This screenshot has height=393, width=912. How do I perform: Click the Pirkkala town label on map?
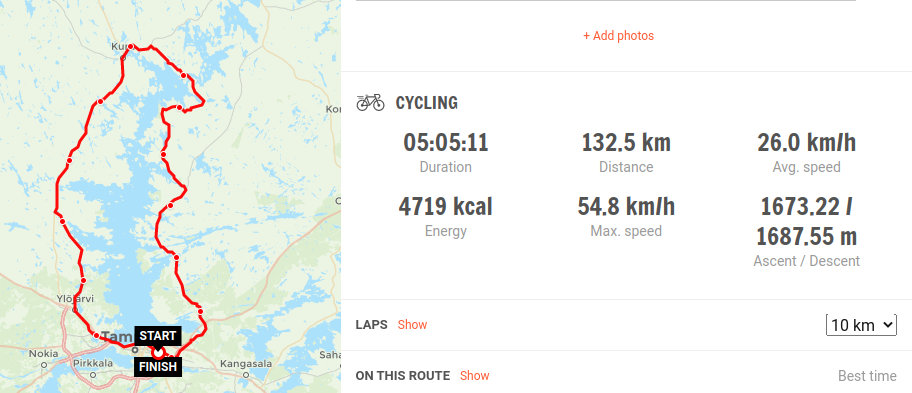tap(93, 363)
